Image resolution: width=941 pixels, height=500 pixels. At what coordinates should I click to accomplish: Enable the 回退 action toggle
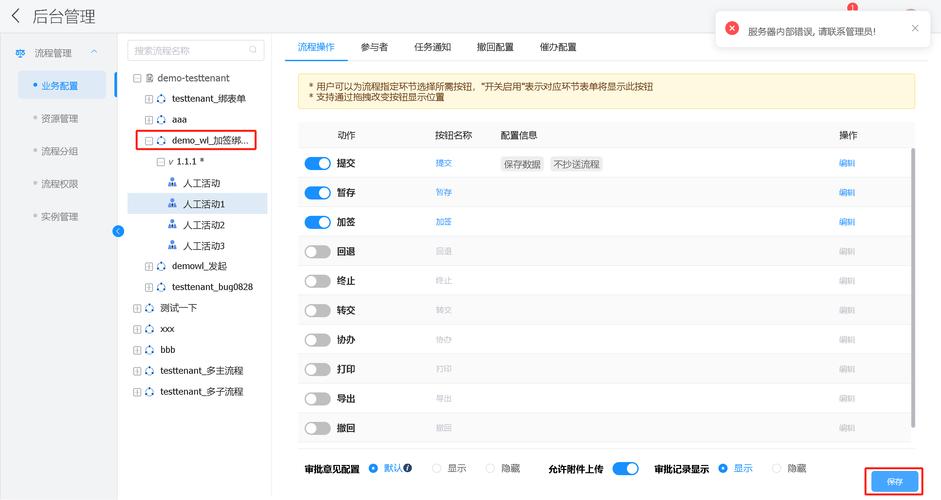(317, 252)
